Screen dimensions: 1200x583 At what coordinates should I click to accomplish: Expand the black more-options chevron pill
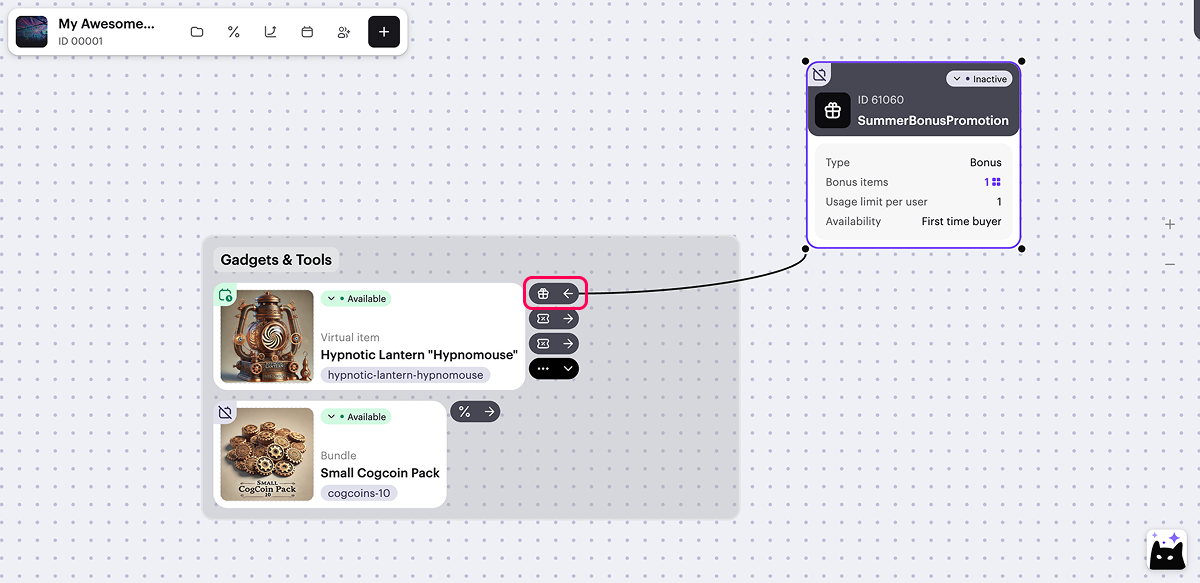(x=568, y=368)
